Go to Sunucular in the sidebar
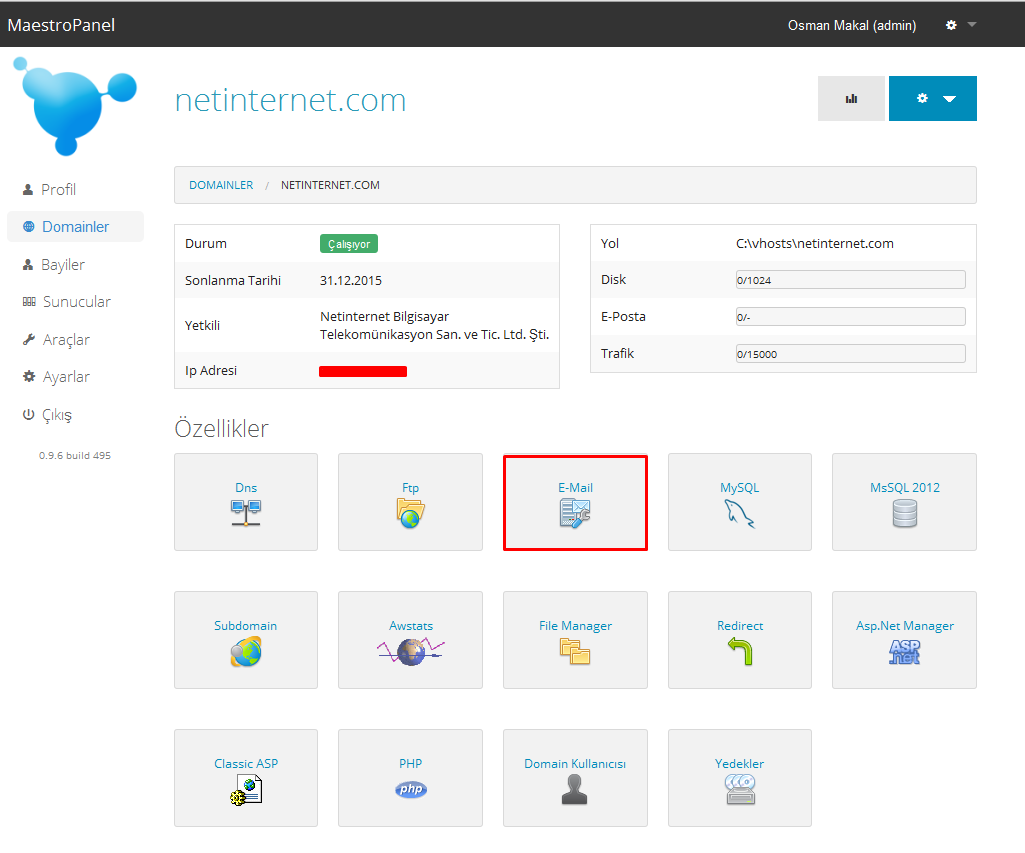Viewport: 1025px width, 853px height. tap(76, 302)
